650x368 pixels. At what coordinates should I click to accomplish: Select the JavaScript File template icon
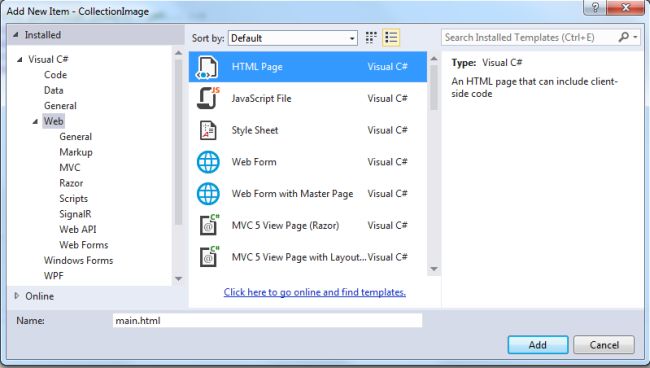click(x=208, y=98)
